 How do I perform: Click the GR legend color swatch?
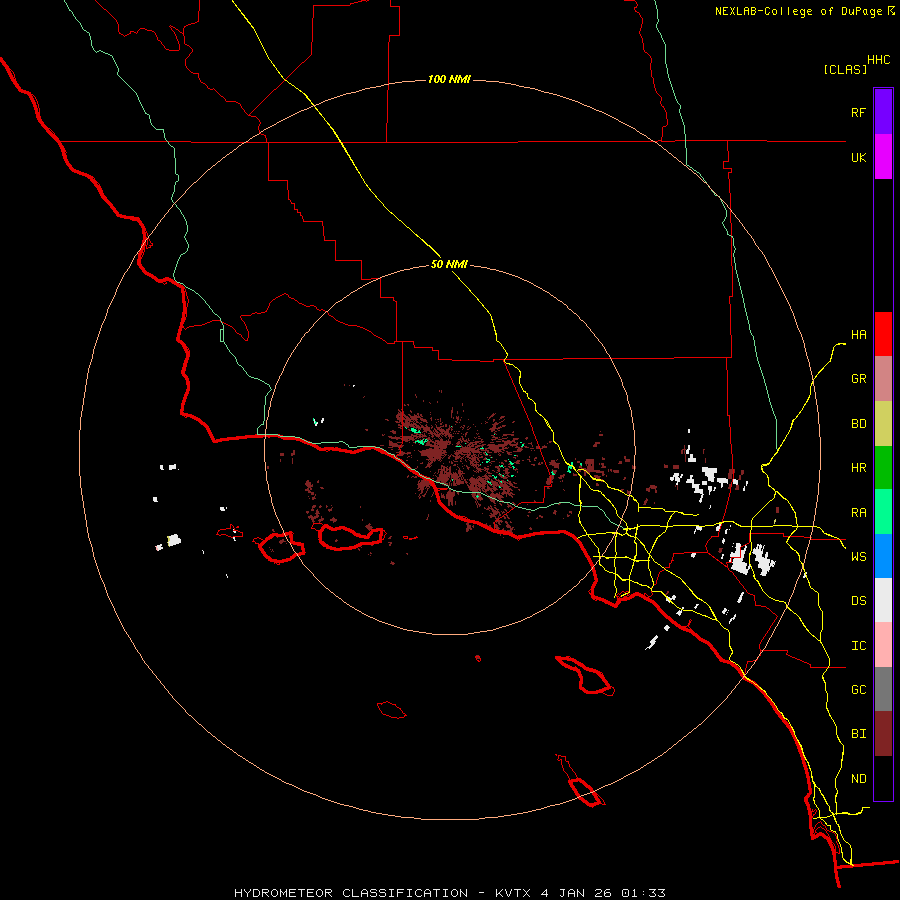click(883, 379)
